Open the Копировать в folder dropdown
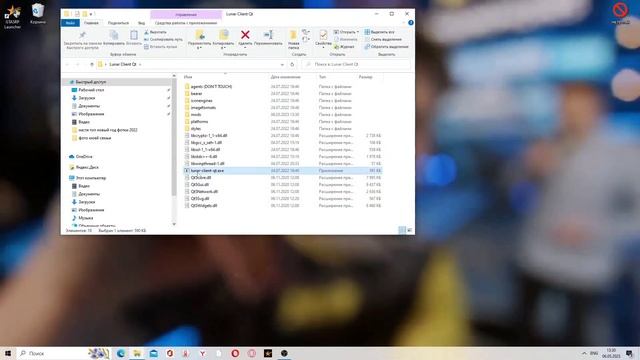The width and height of the screenshot is (640, 360). [223, 48]
